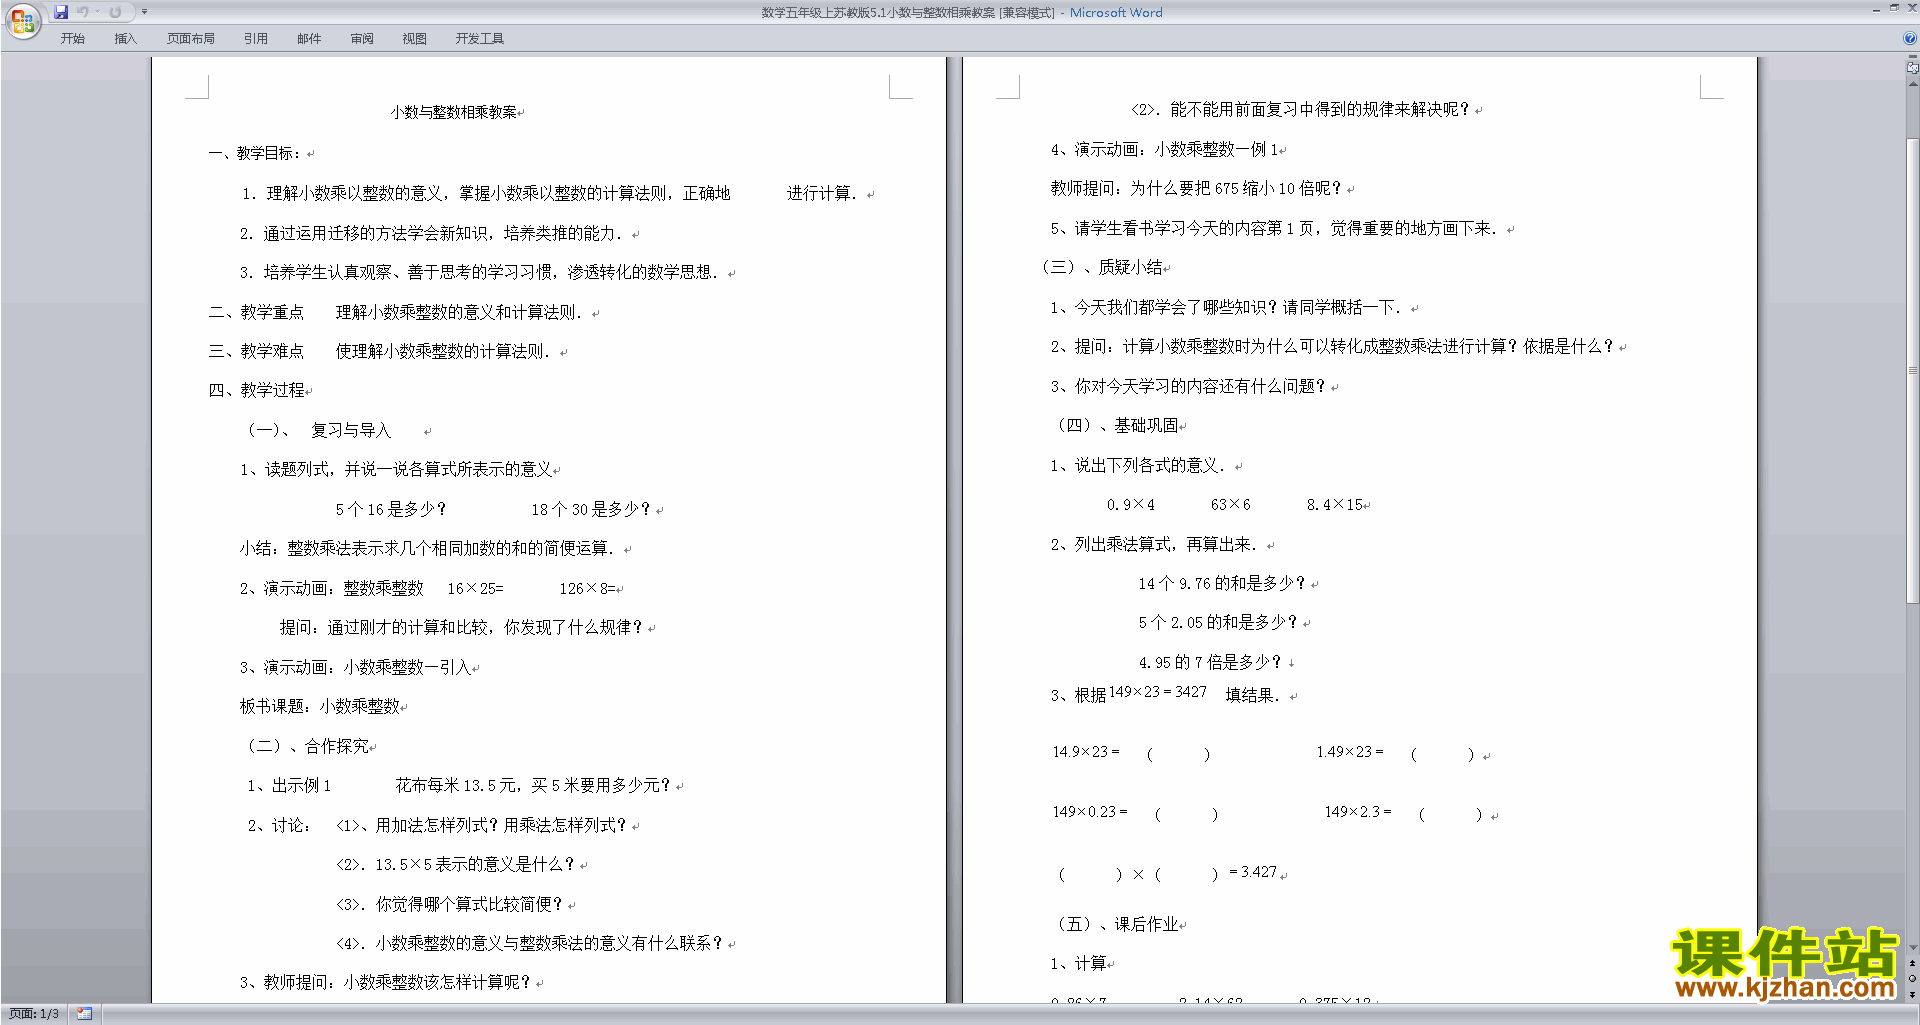The width and height of the screenshot is (1920, 1025).
Task: Click heading 四、教学过程
Action: pyautogui.click(x=256, y=390)
